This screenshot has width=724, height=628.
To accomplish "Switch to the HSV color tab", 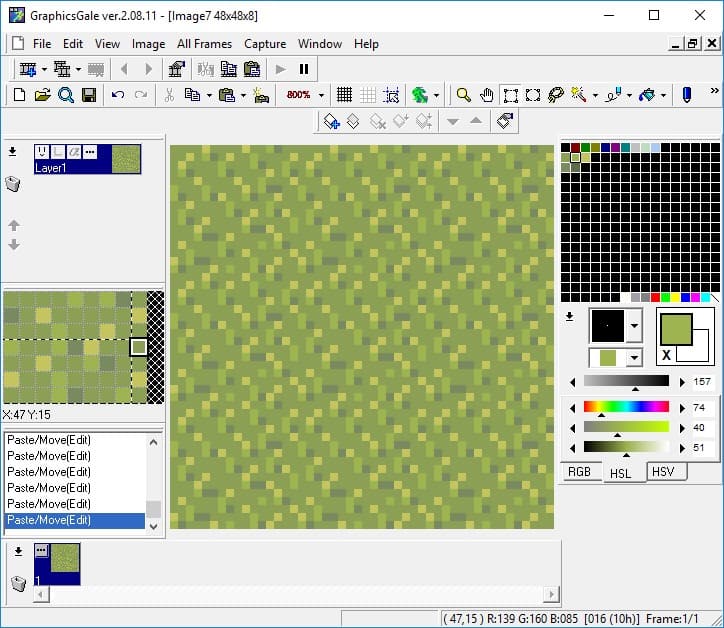I will (x=665, y=471).
